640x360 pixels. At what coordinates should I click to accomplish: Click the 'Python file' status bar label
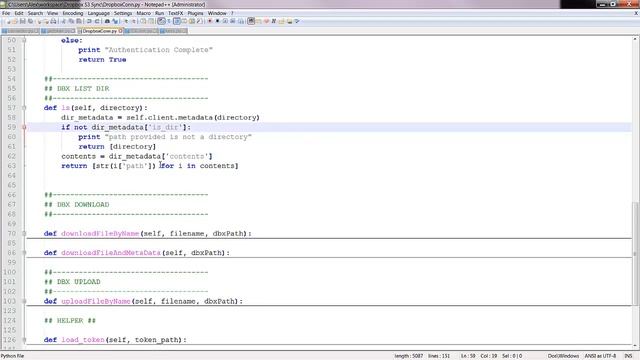(x=13, y=356)
